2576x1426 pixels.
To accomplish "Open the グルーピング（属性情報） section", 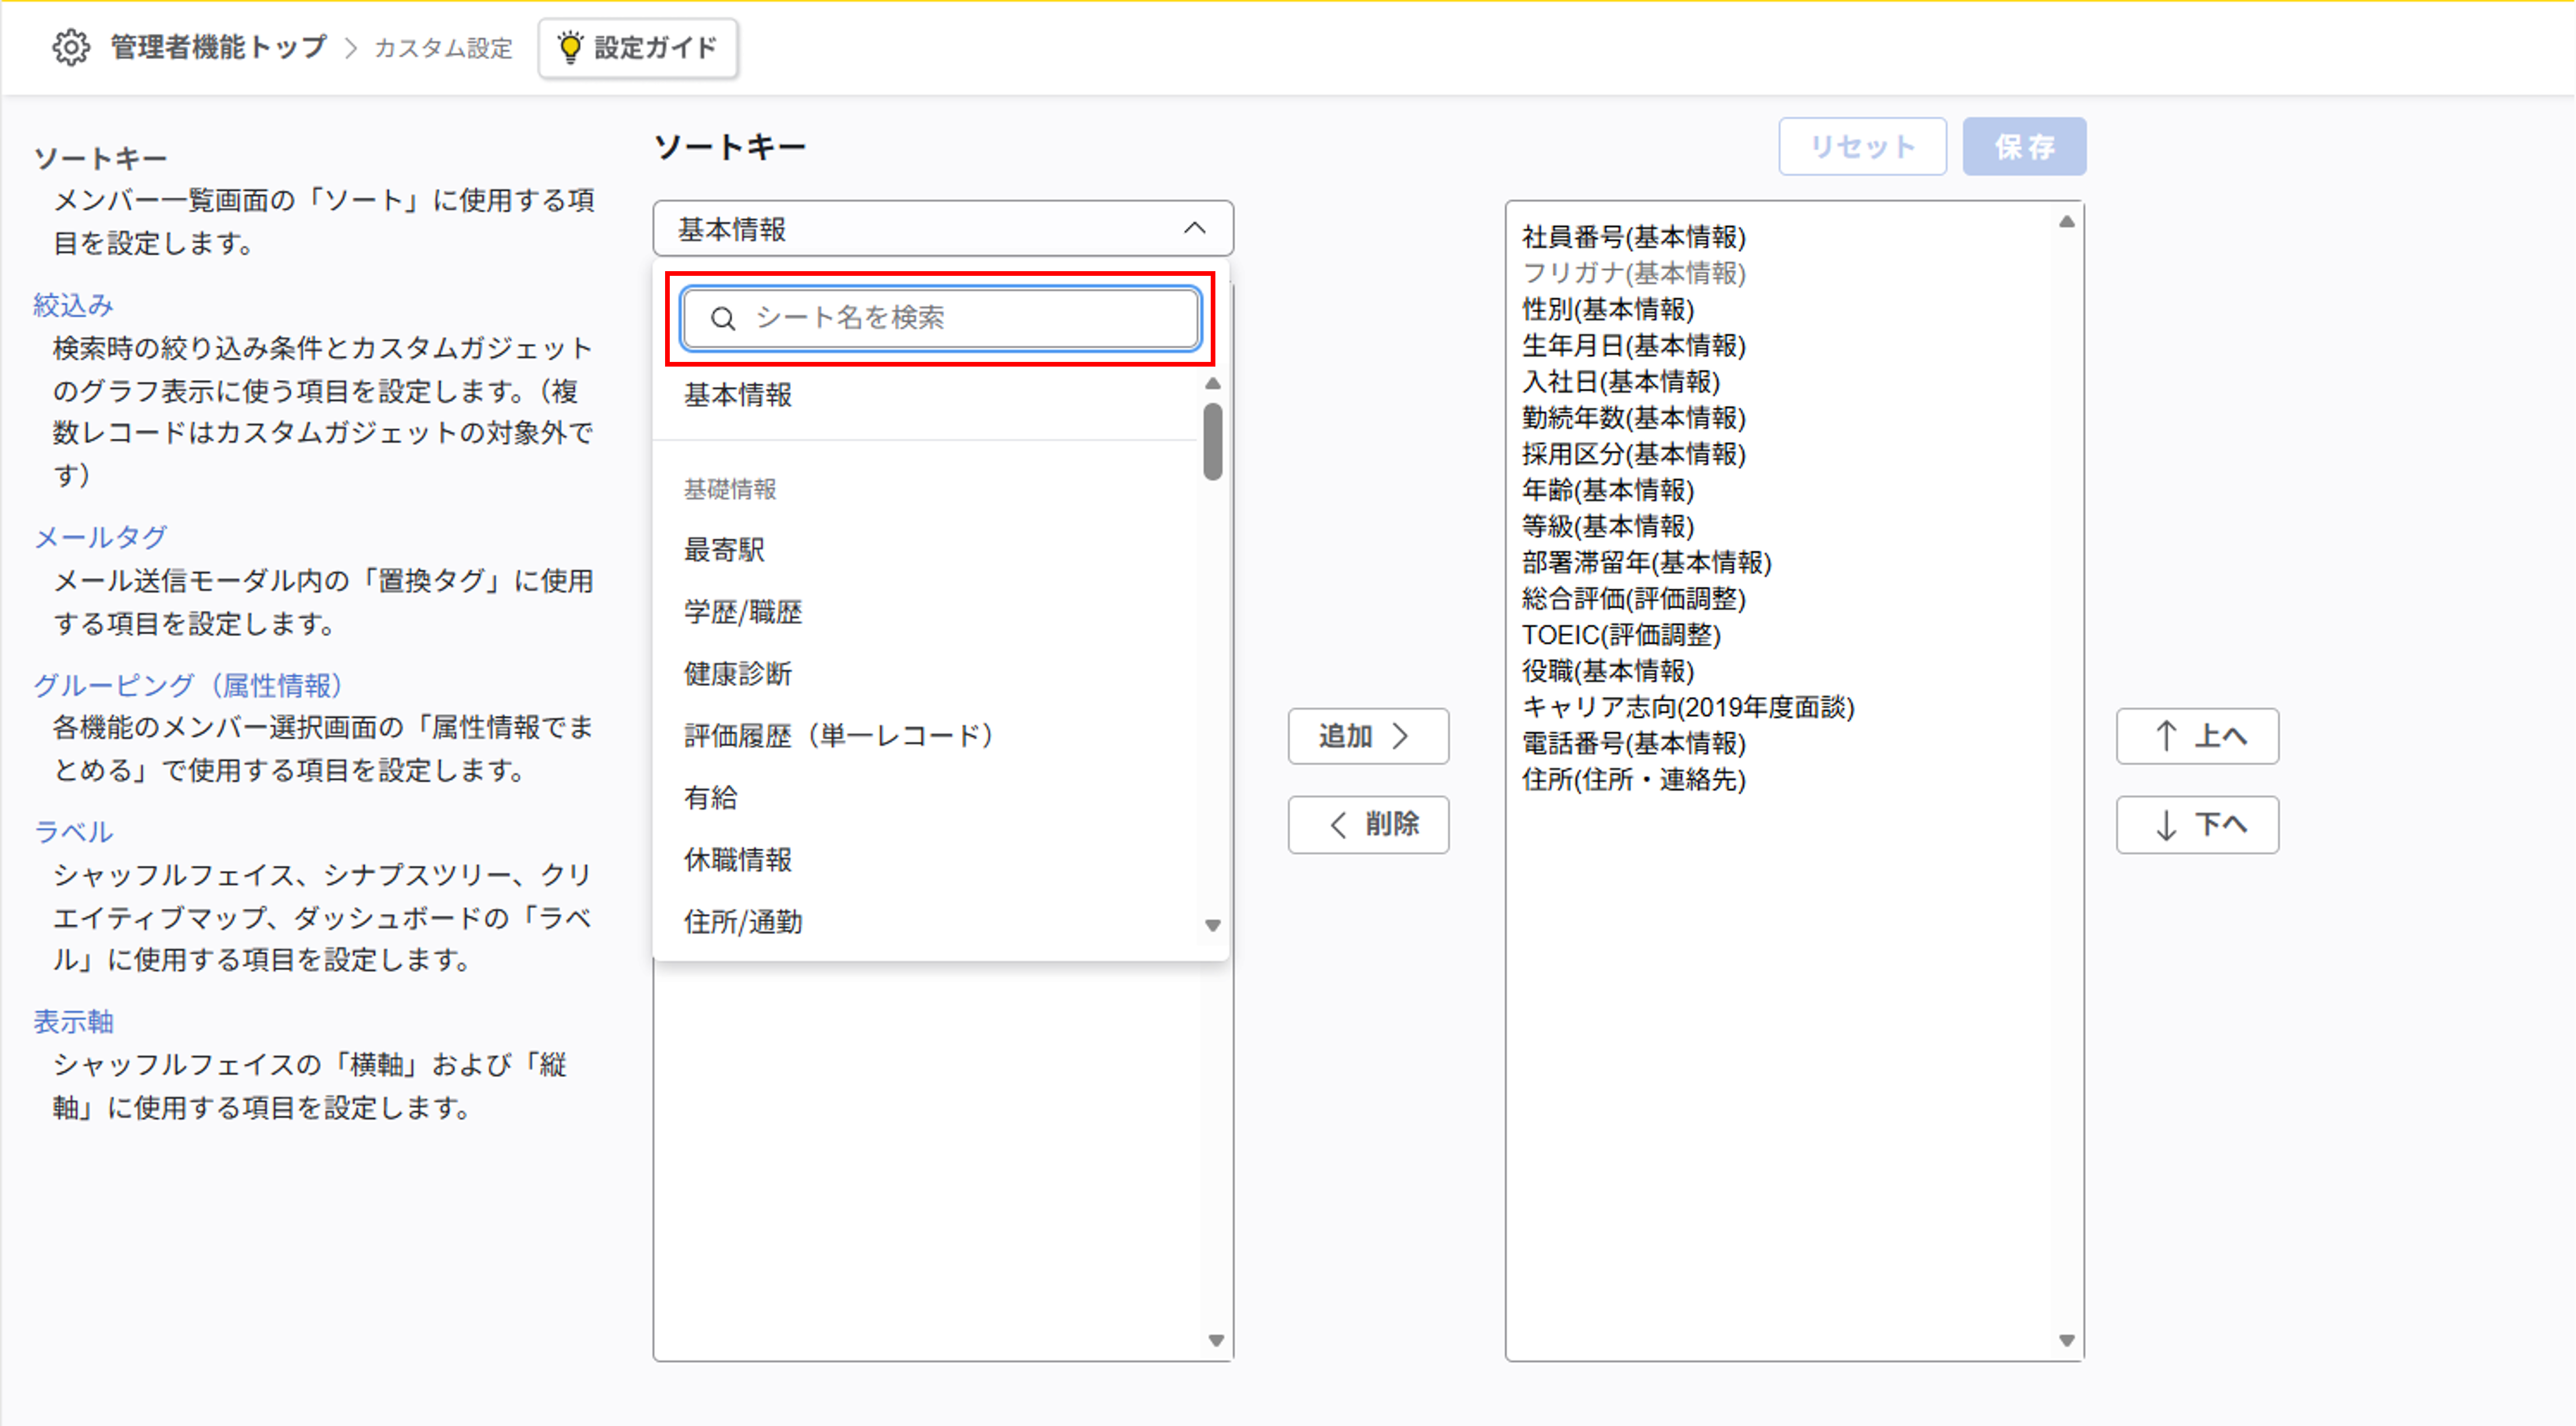I will (188, 685).
